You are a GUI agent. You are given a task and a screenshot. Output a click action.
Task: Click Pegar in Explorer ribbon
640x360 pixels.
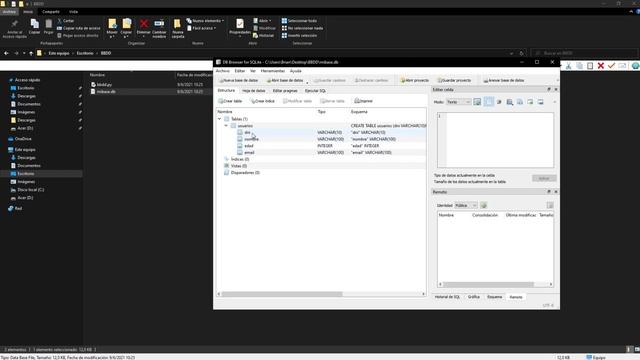click(x=49, y=27)
